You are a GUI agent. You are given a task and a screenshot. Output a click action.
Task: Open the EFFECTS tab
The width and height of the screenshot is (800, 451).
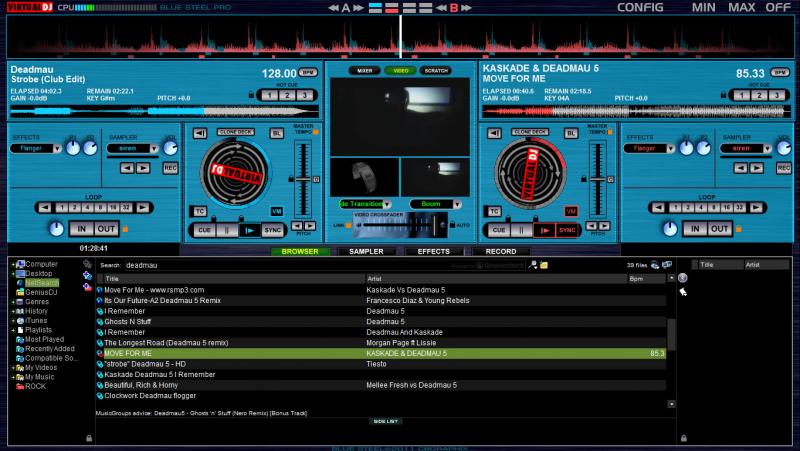434,252
